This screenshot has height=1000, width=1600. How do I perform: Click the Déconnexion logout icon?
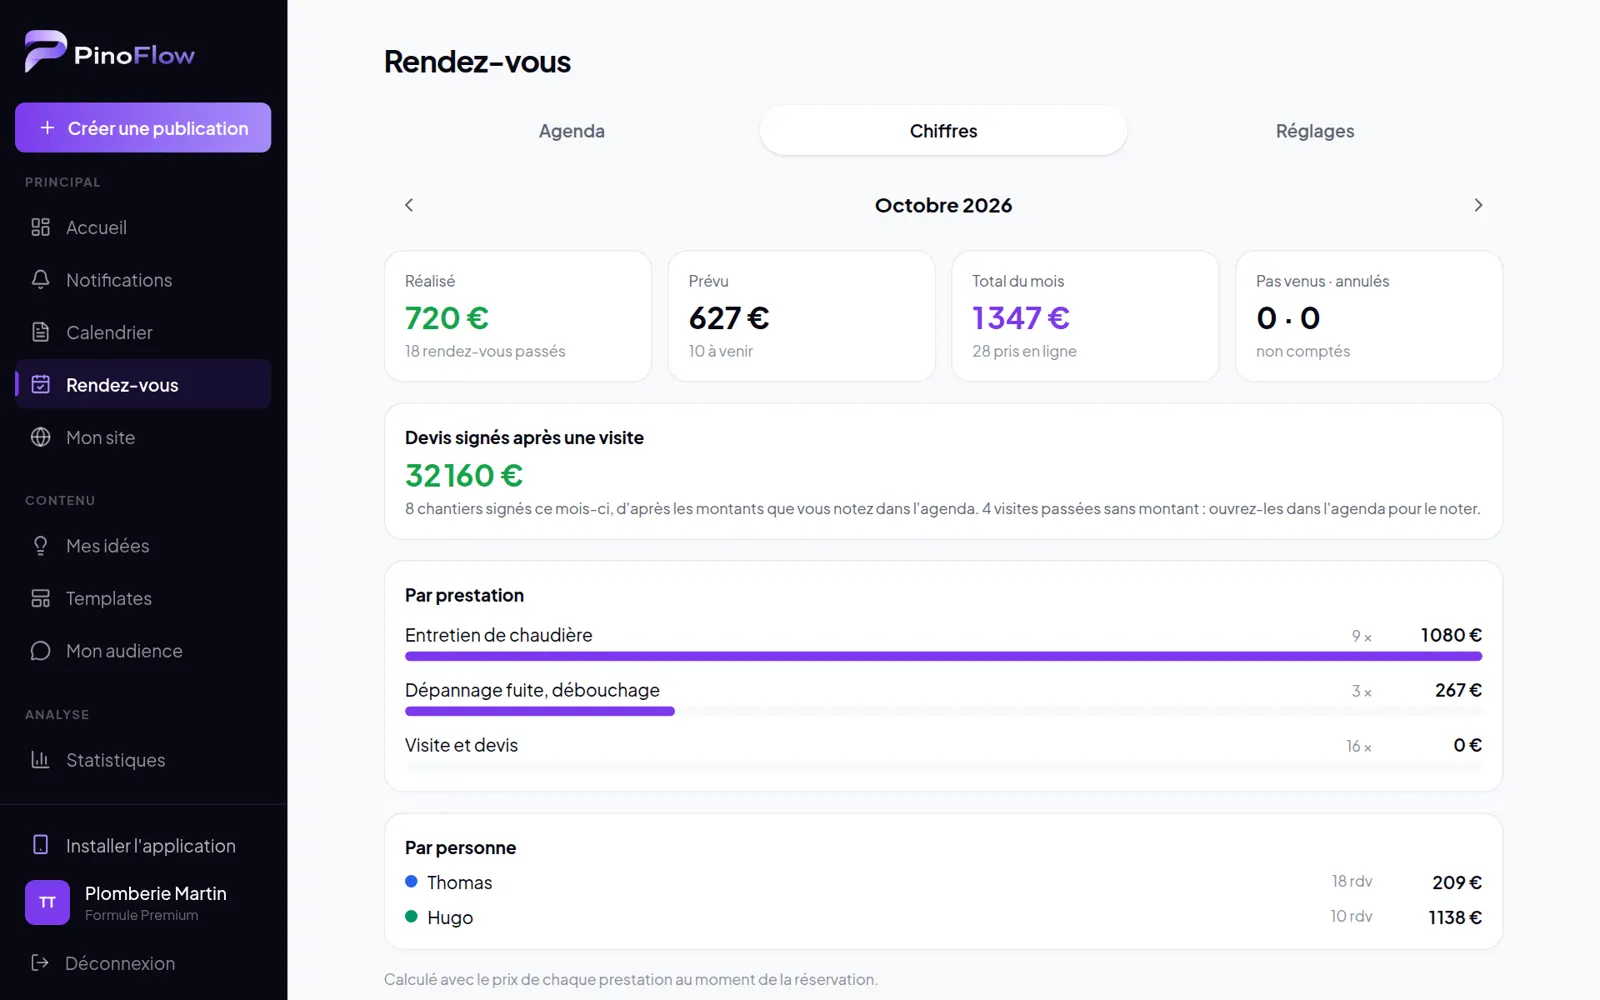40,963
